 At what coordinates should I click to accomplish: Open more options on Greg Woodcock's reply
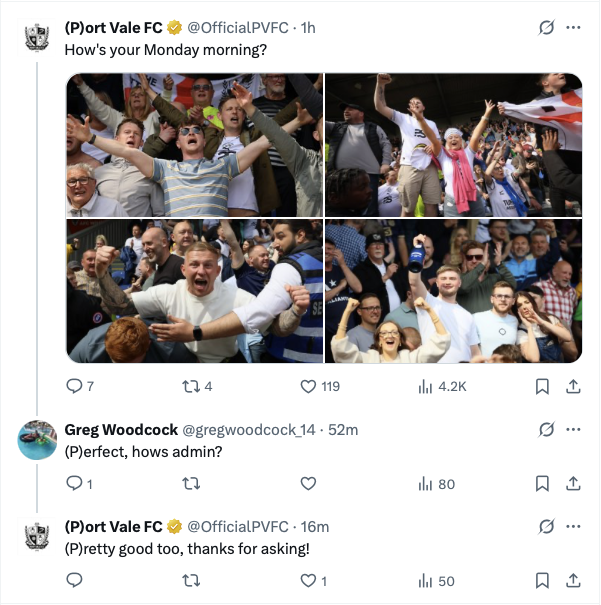click(x=573, y=429)
